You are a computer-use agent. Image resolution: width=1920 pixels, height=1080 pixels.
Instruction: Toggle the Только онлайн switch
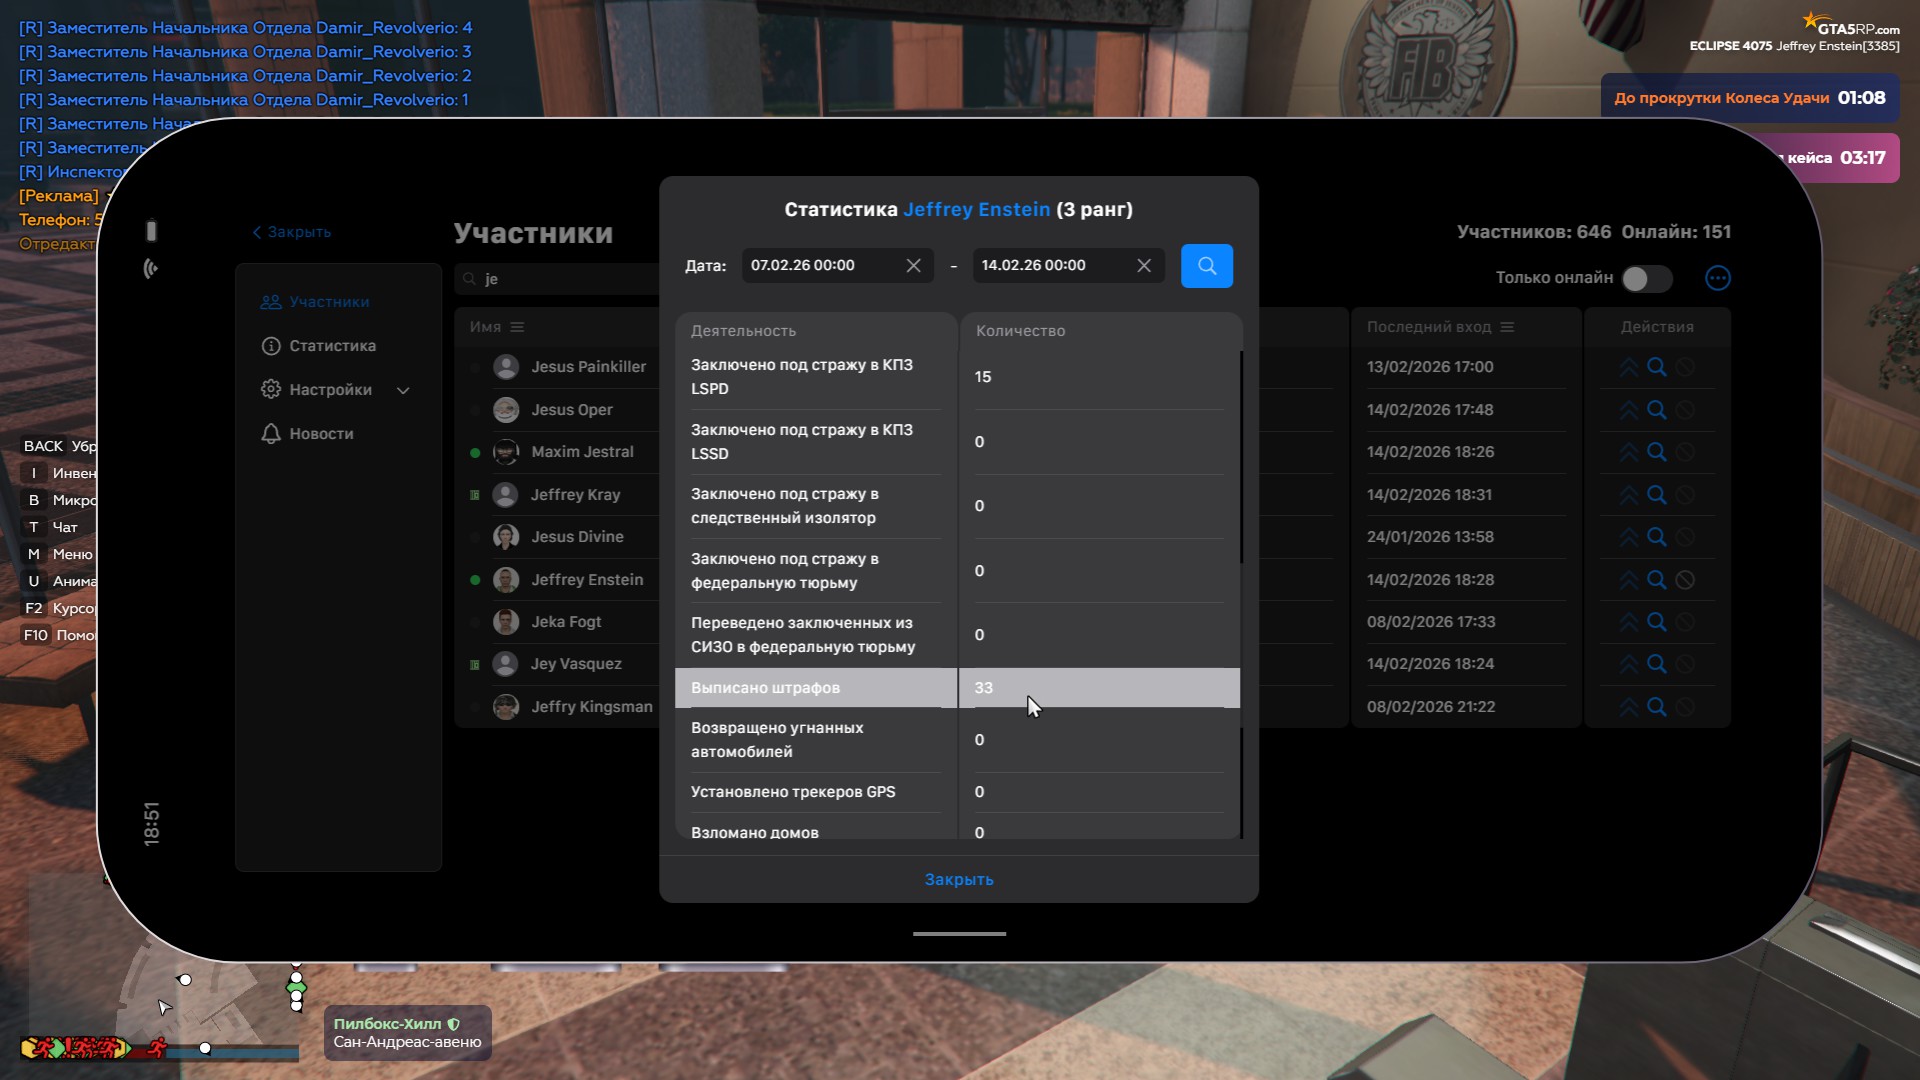pyautogui.click(x=1645, y=278)
